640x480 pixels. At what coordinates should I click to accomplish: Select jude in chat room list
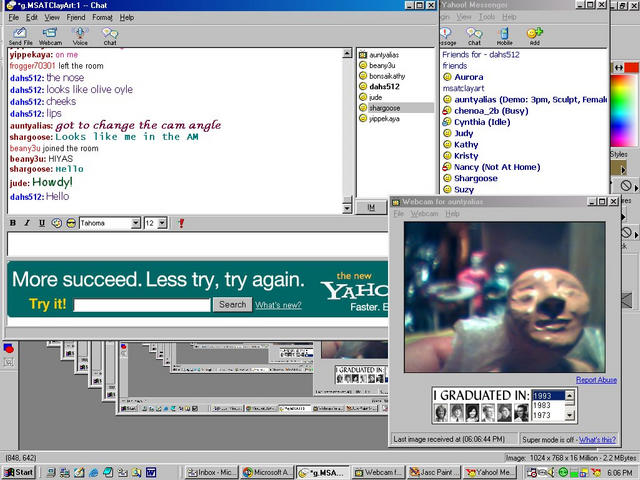point(376,97)
